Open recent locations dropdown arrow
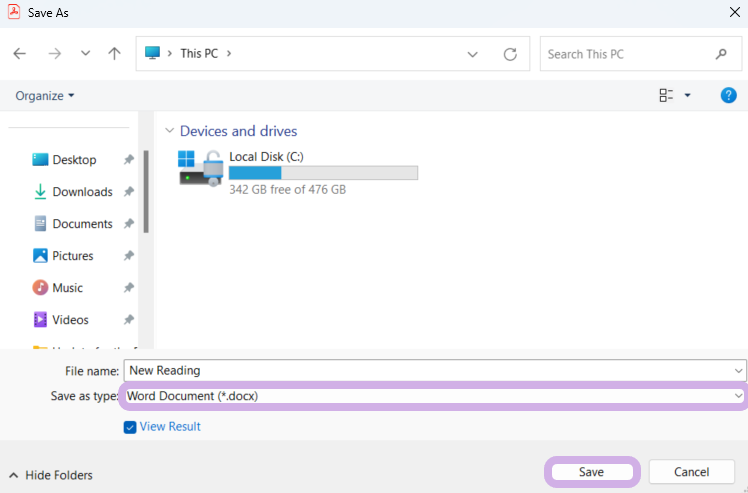 85,54
